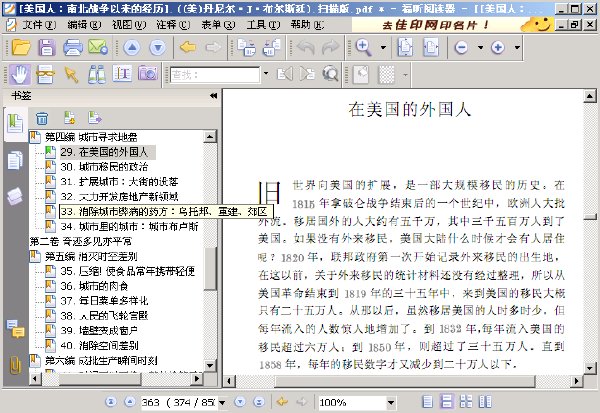The height and width of the screenshot is (413, 600).
Task: Open the 帮助 menu
Action: point(307,25)
